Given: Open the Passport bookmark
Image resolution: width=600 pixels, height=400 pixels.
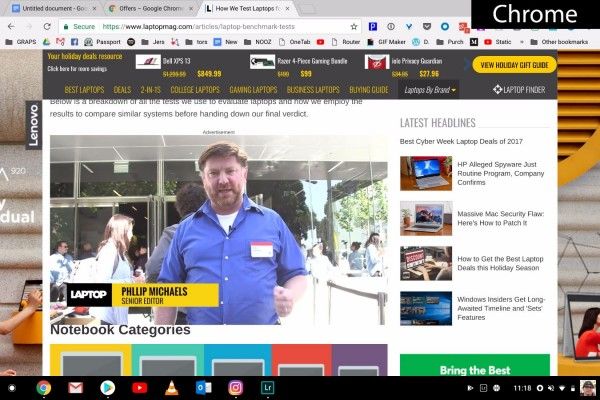Looking at the screenshot, I should tap(102, 42).
